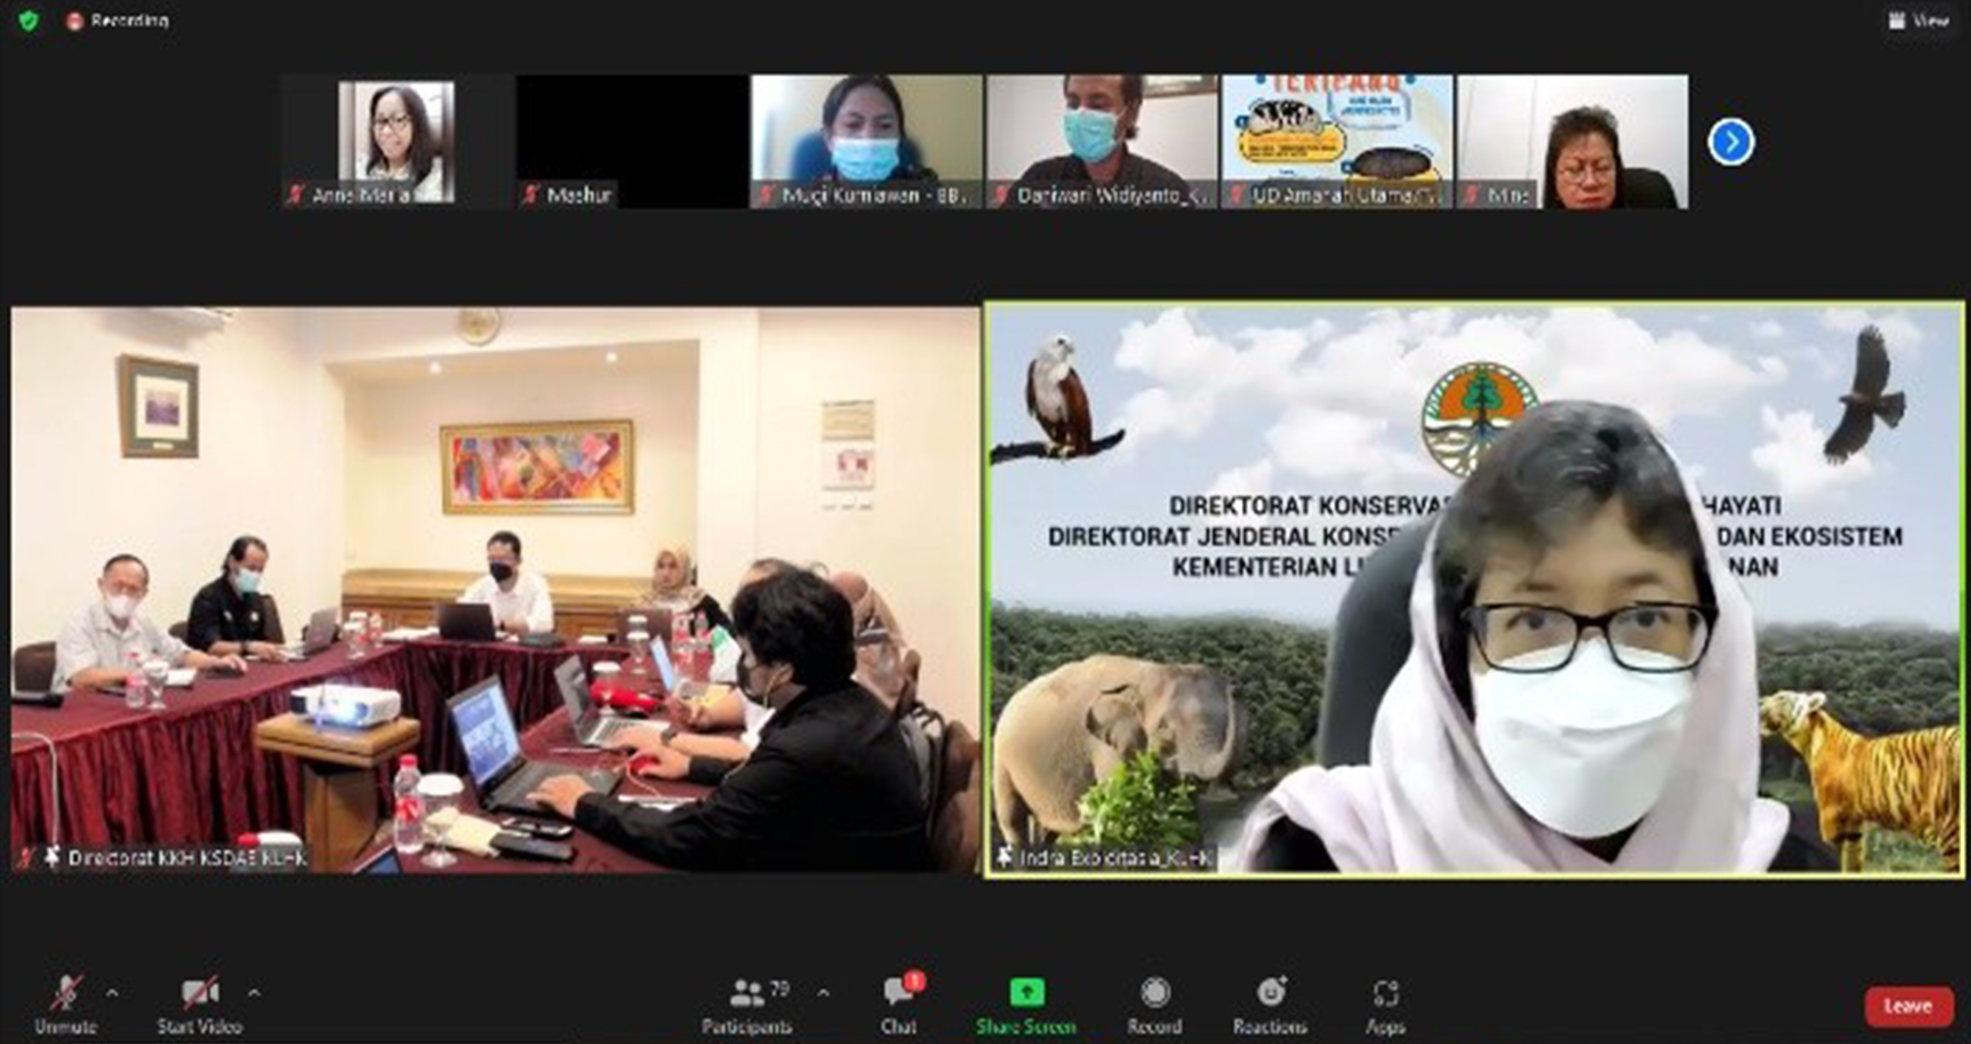Toggle Start Video camera on

[x=199, y=993]
